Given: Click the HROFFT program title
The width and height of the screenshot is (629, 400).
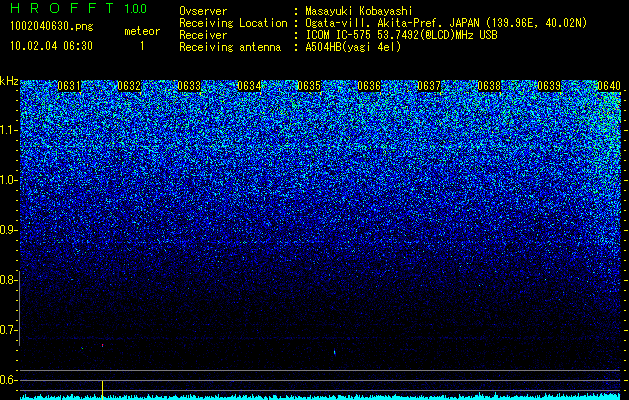Looking at the screenshot, I should [x=62, y=8].
